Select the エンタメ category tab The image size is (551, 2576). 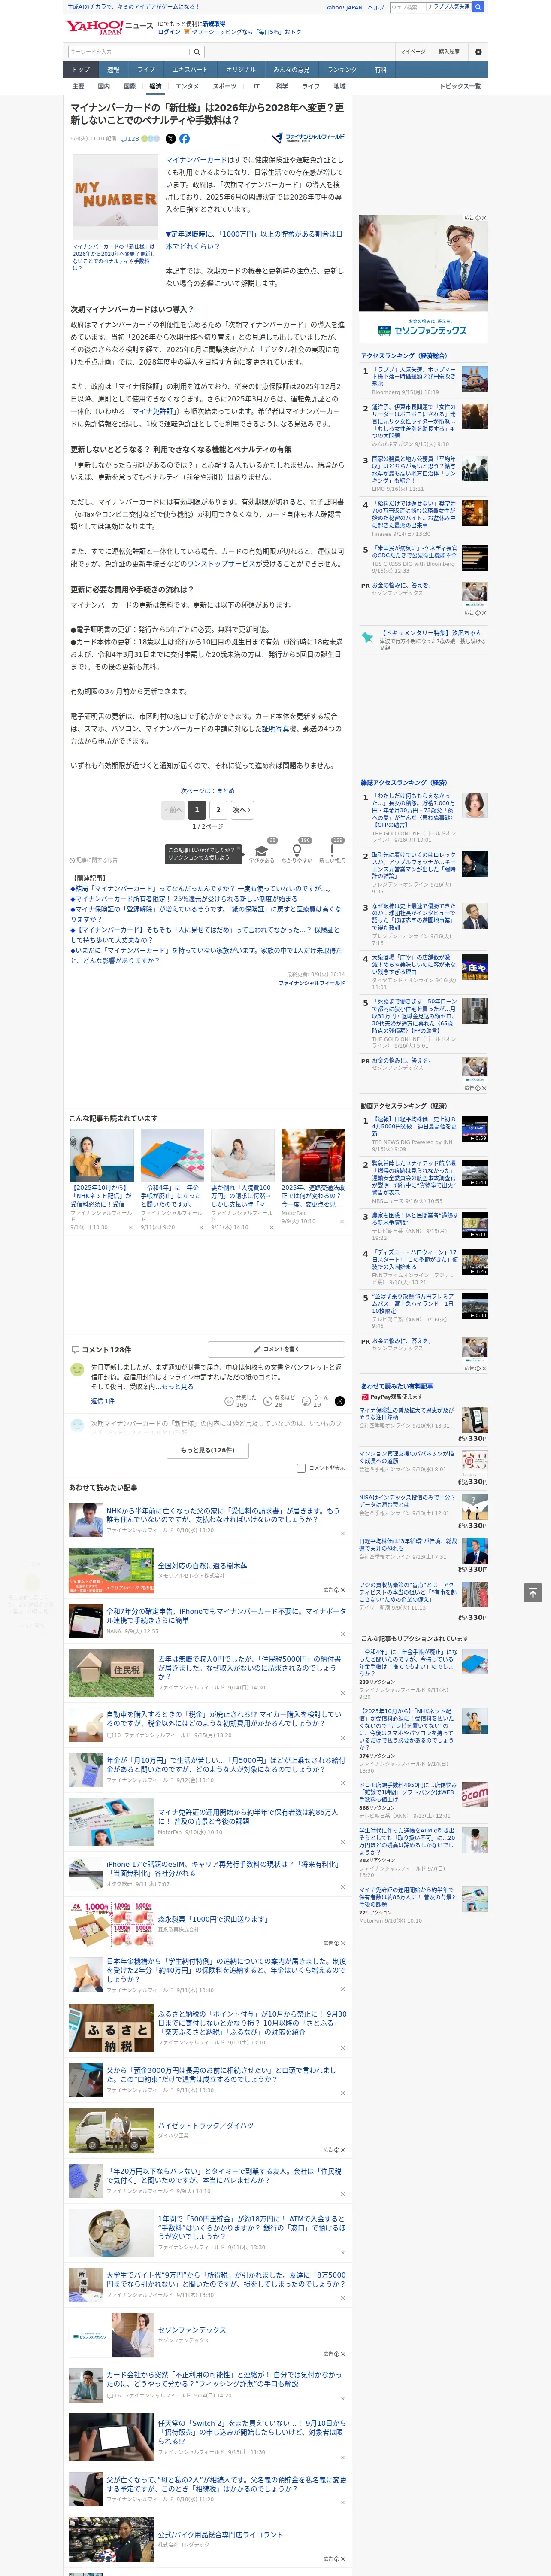point(187,87)
